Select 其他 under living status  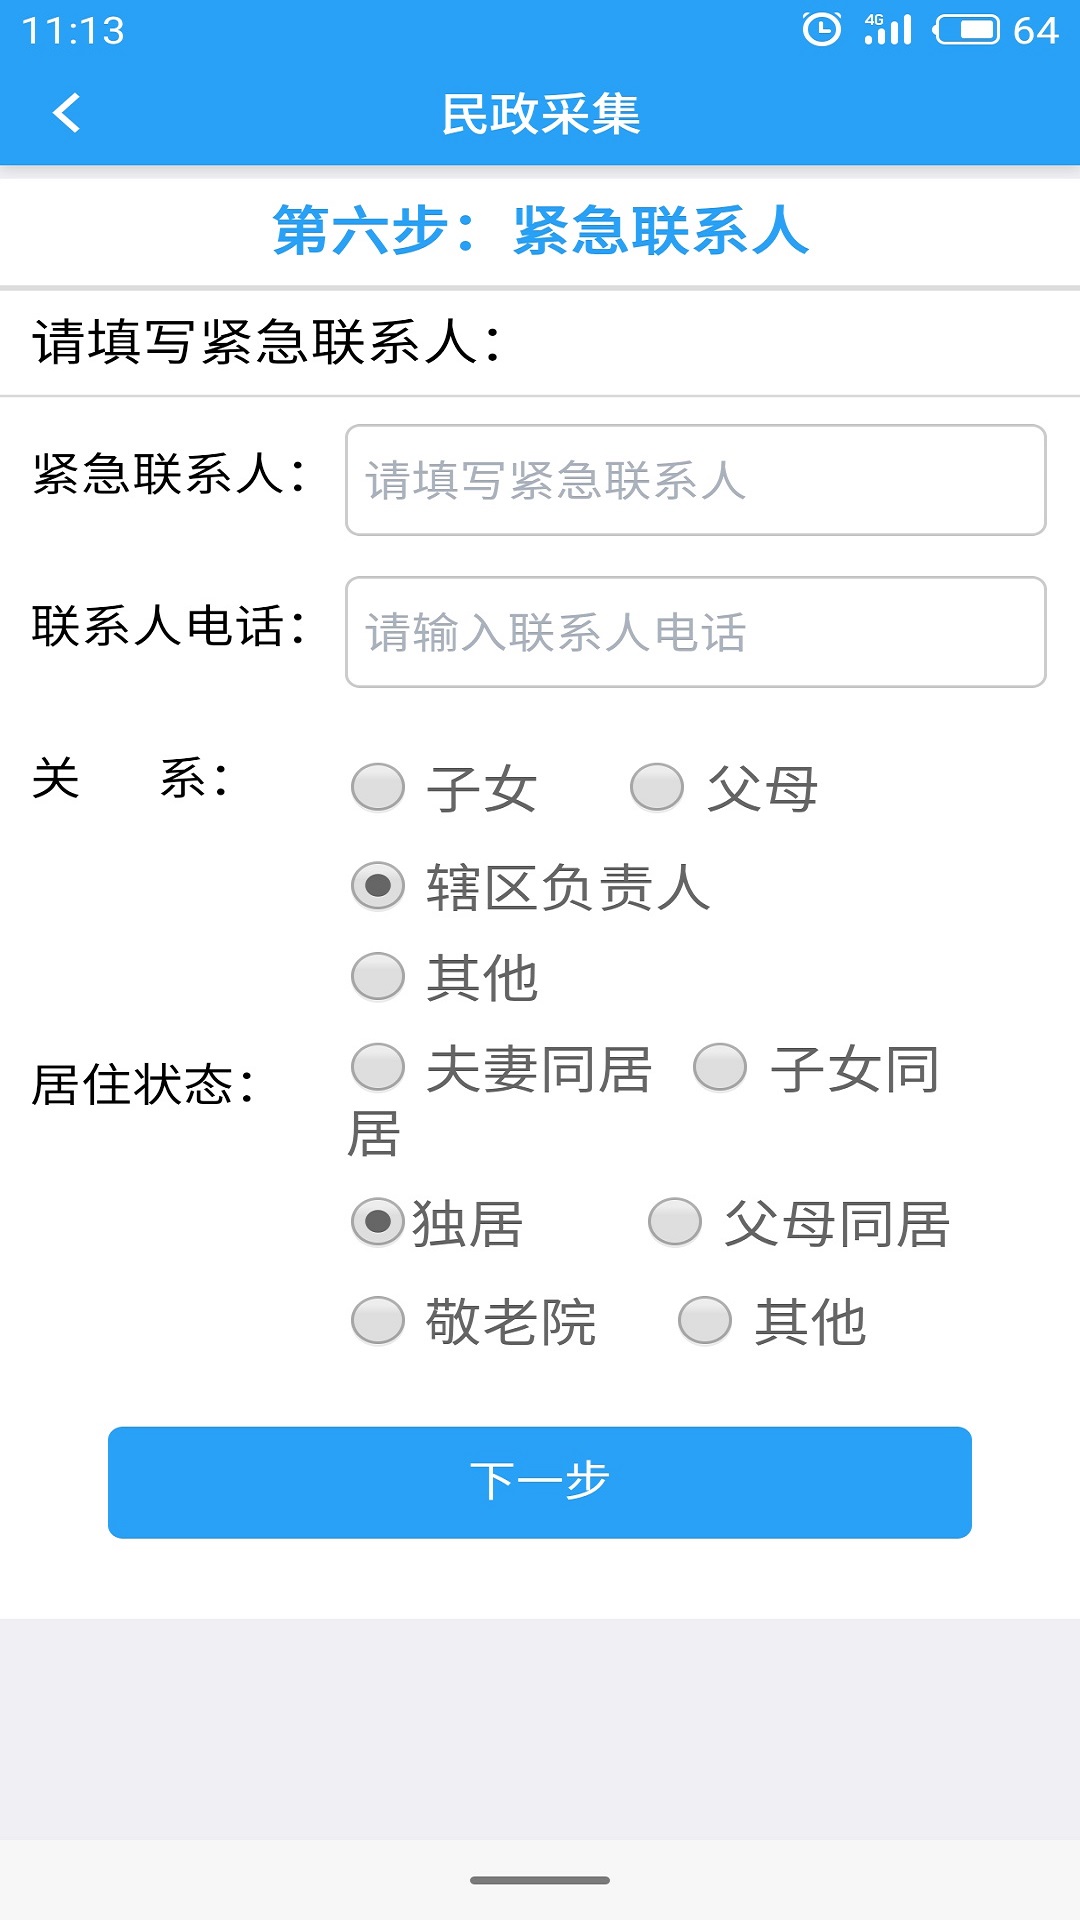pos(705,1320)
